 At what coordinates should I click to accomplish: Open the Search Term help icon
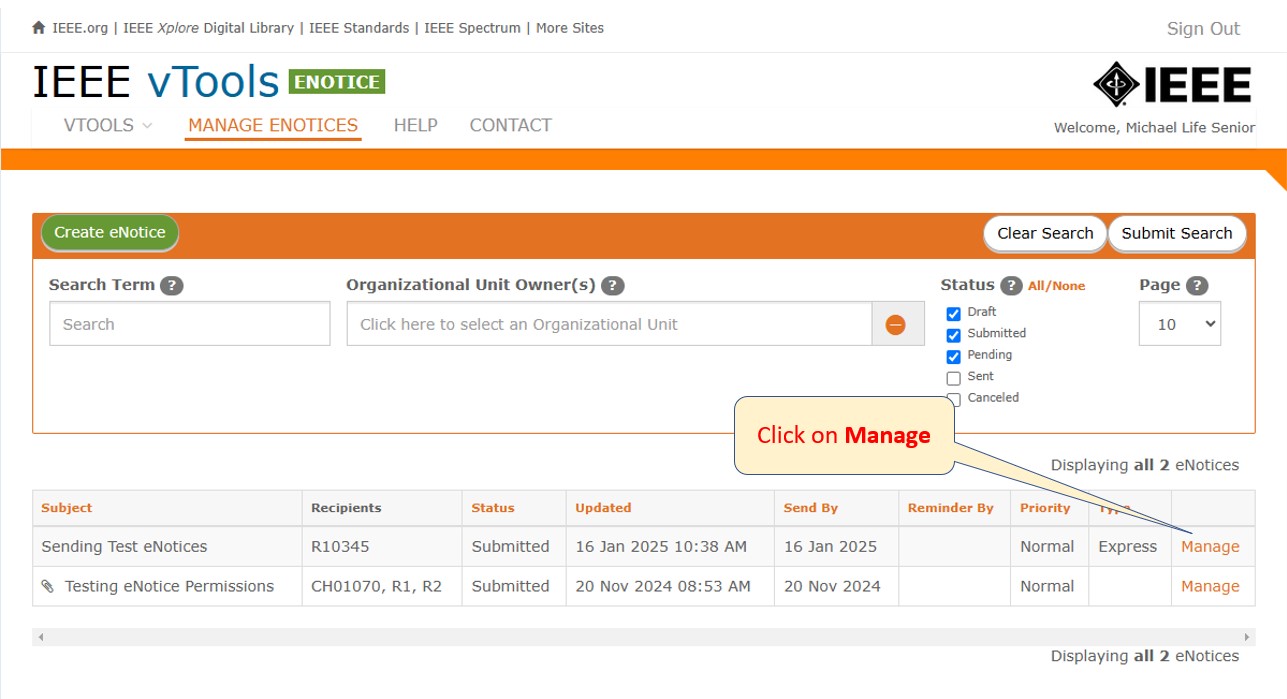point(172,285)
